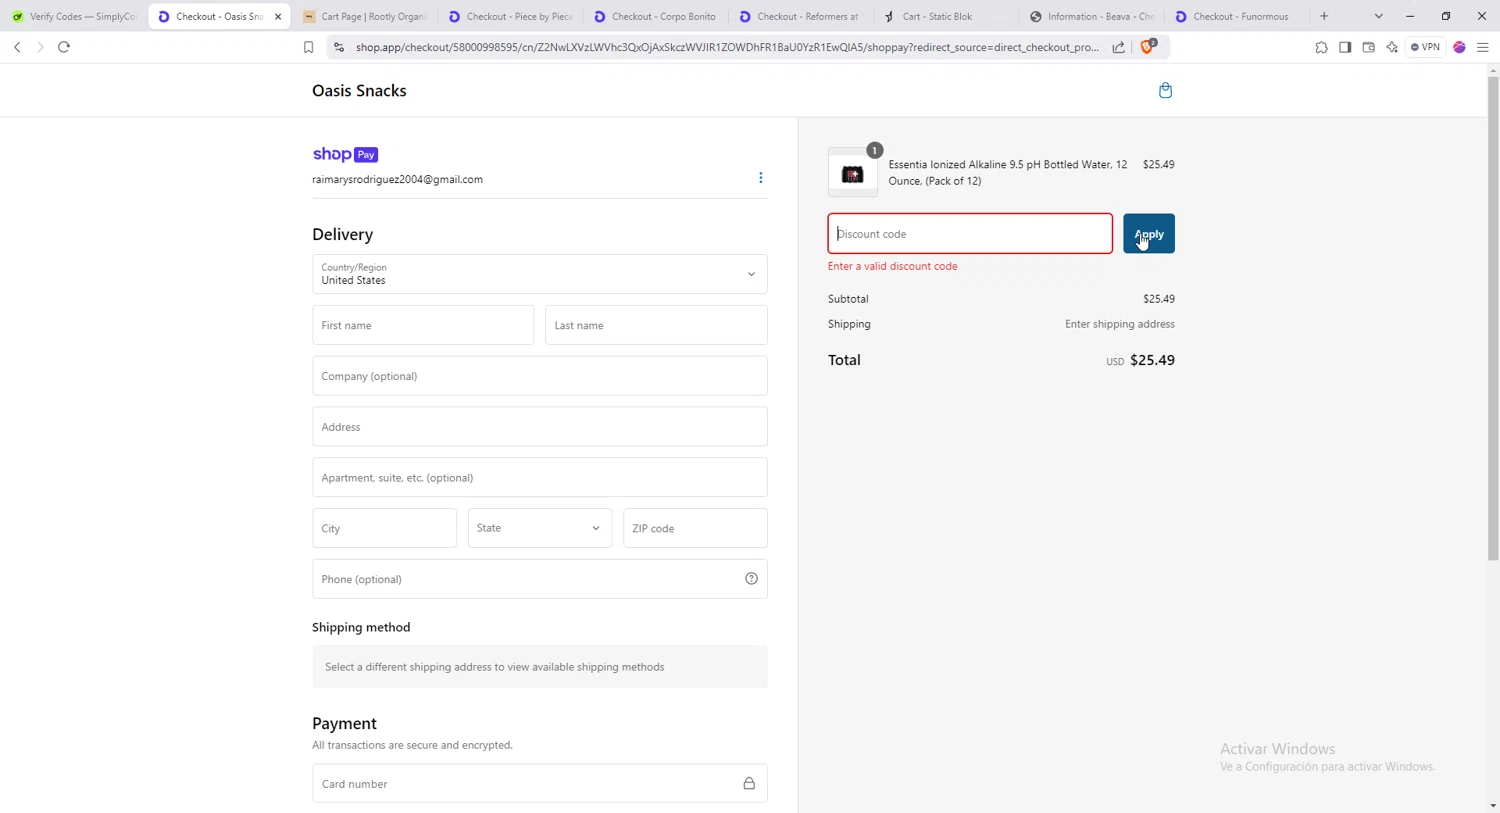Focus the City field
The height and width of the screenshot is (813, 1500).
(x=384, y=528)
